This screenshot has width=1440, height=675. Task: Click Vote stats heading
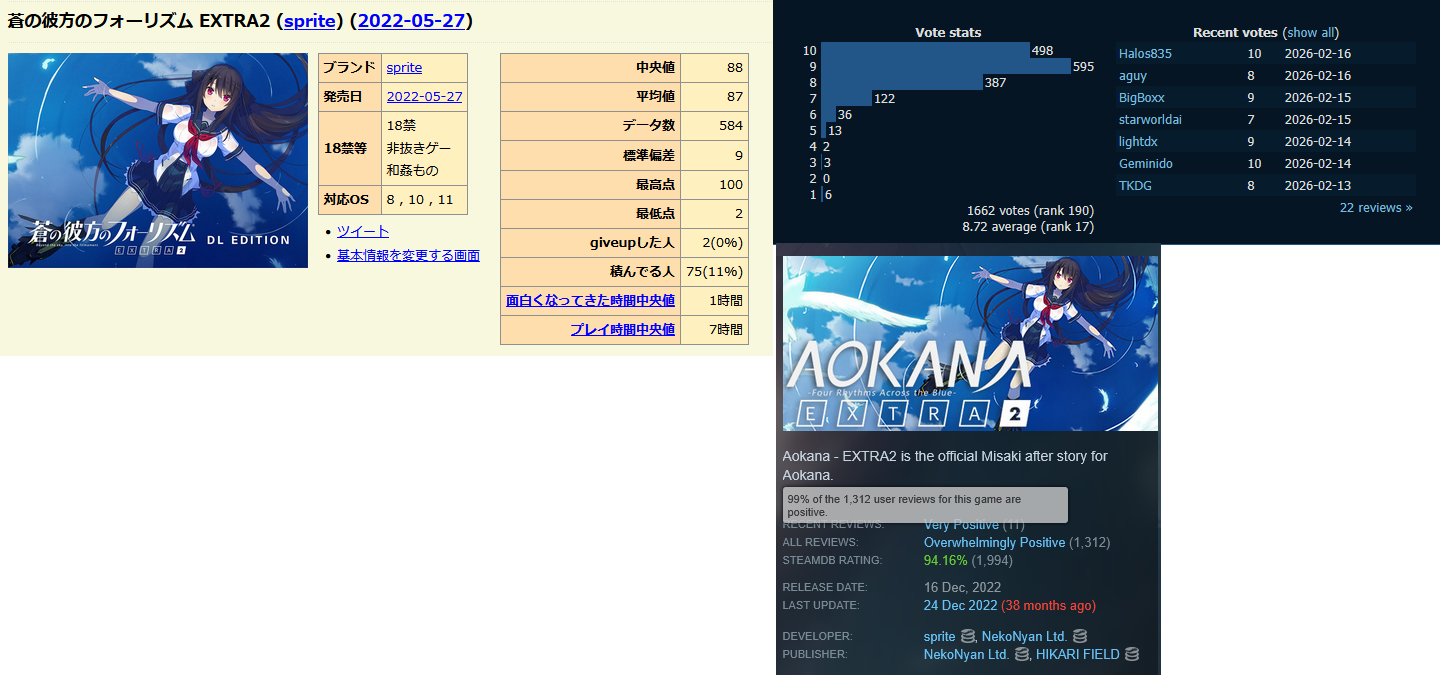[948, 33]
